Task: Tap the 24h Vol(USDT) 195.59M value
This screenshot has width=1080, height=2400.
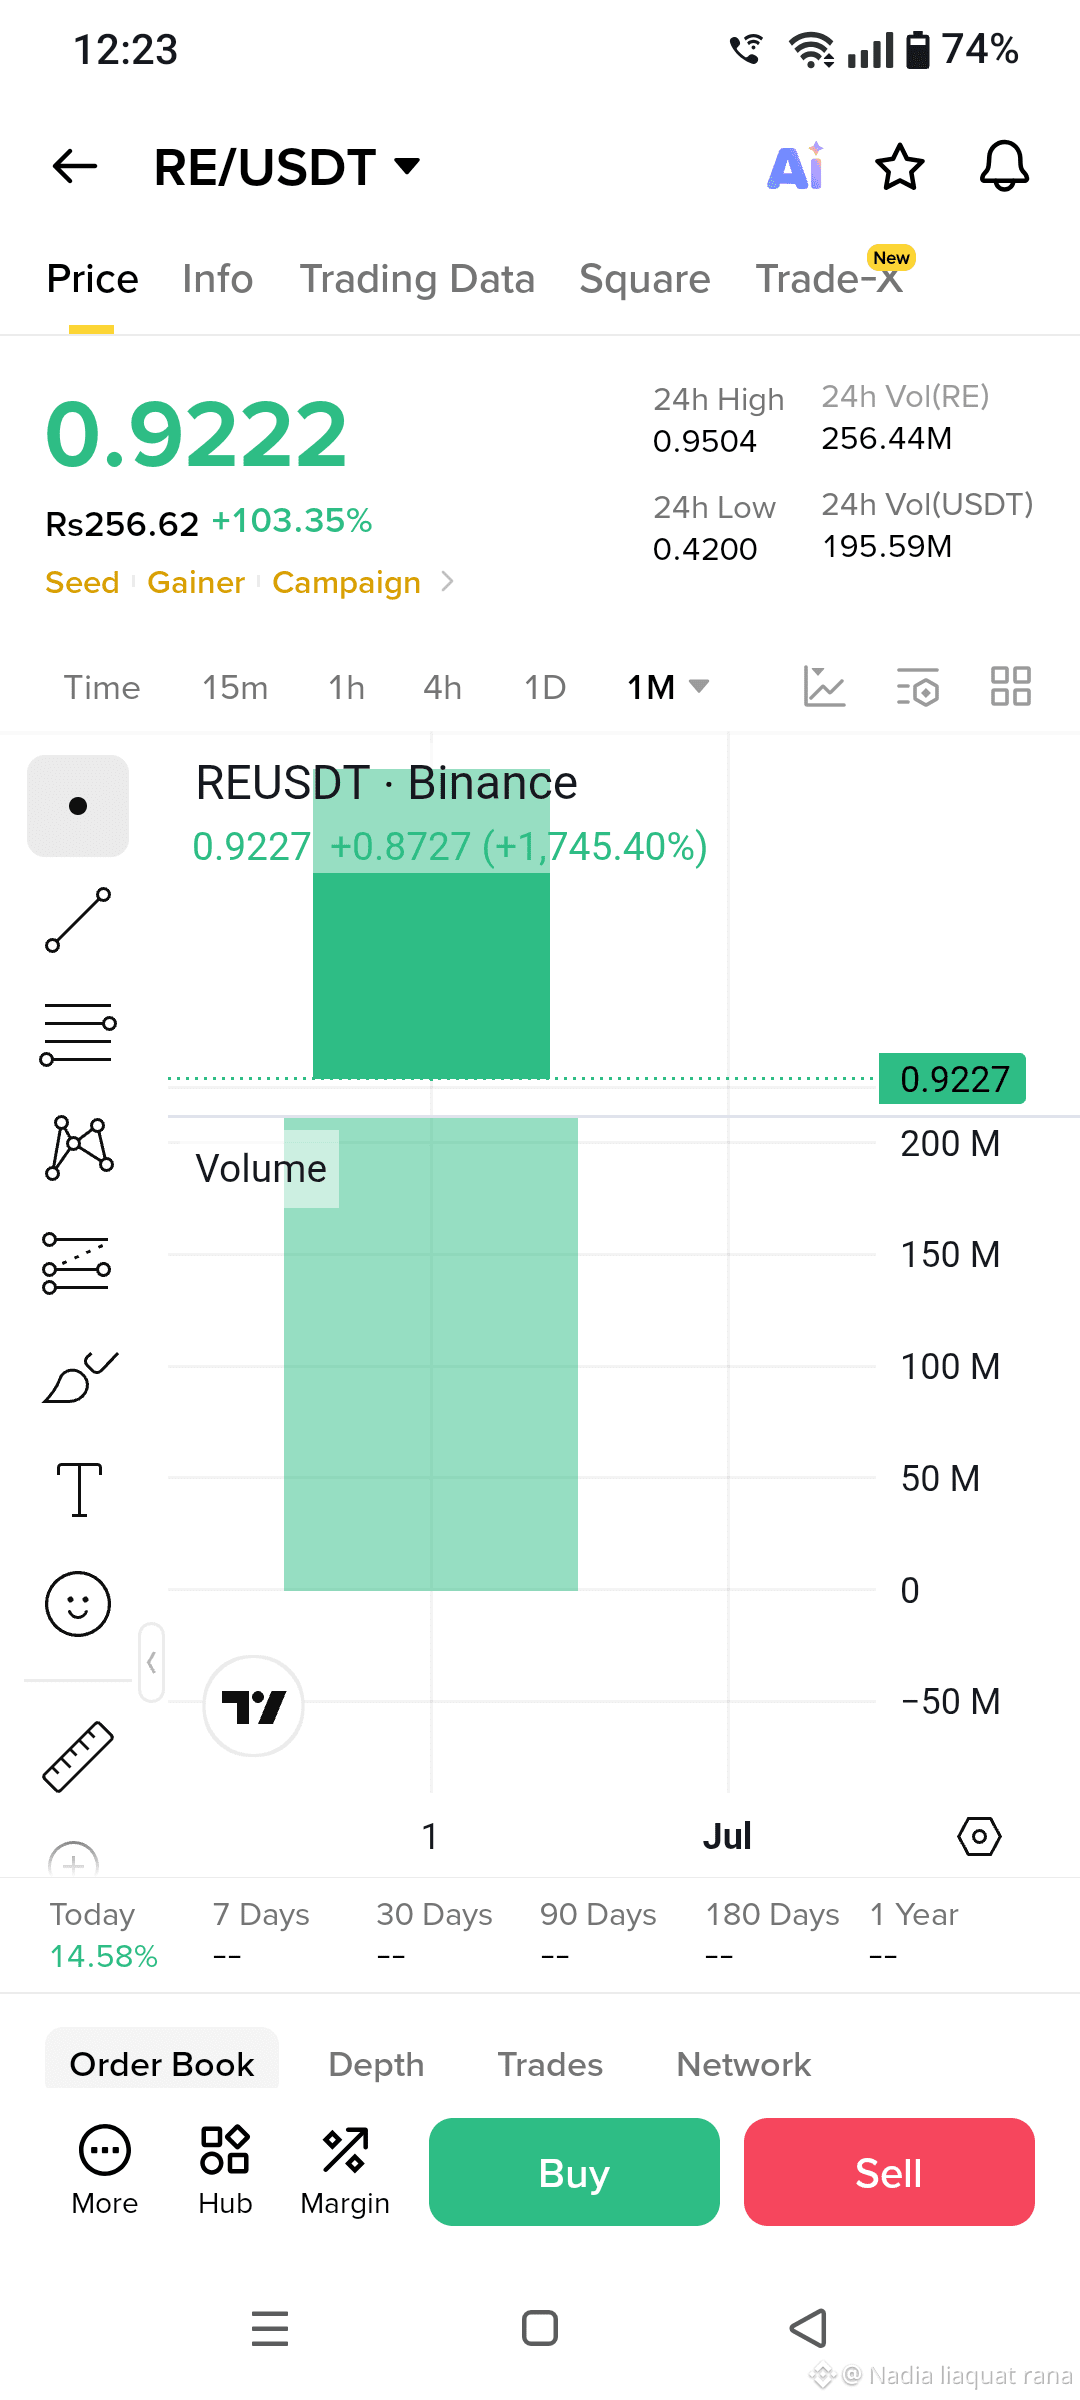Action: point(886,546)
